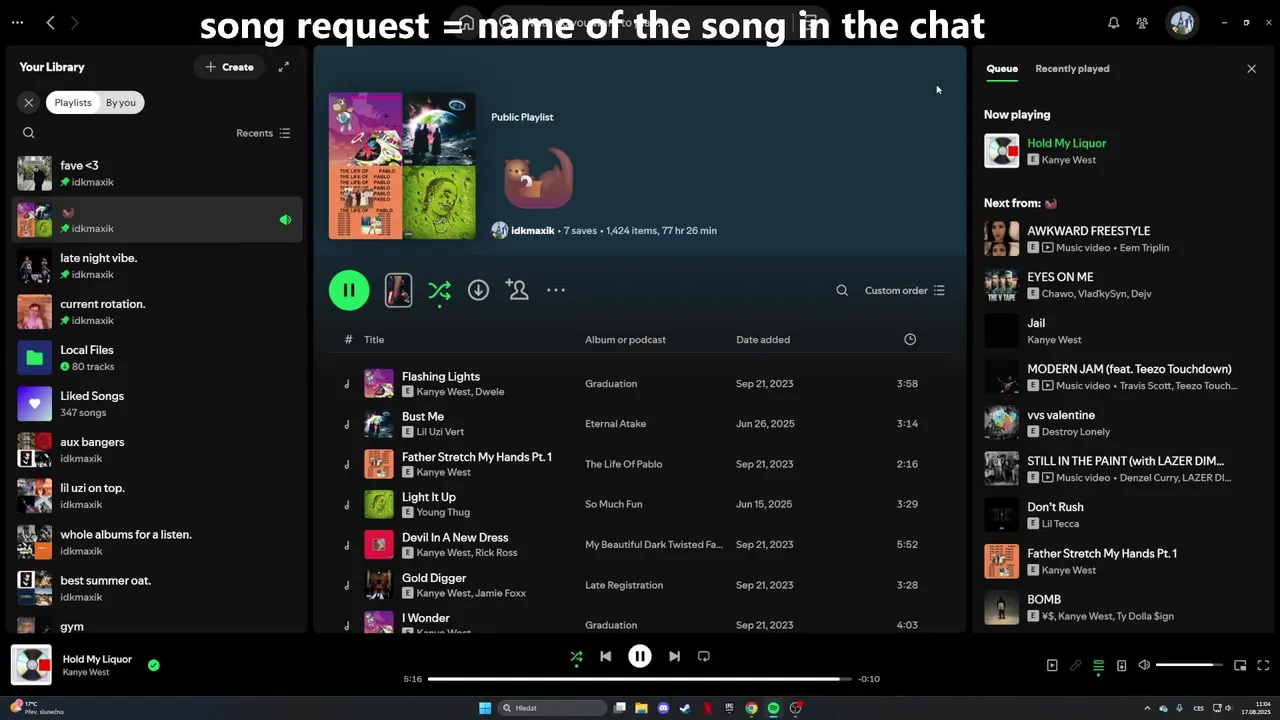Skip to next track

[x=674, y=656]
